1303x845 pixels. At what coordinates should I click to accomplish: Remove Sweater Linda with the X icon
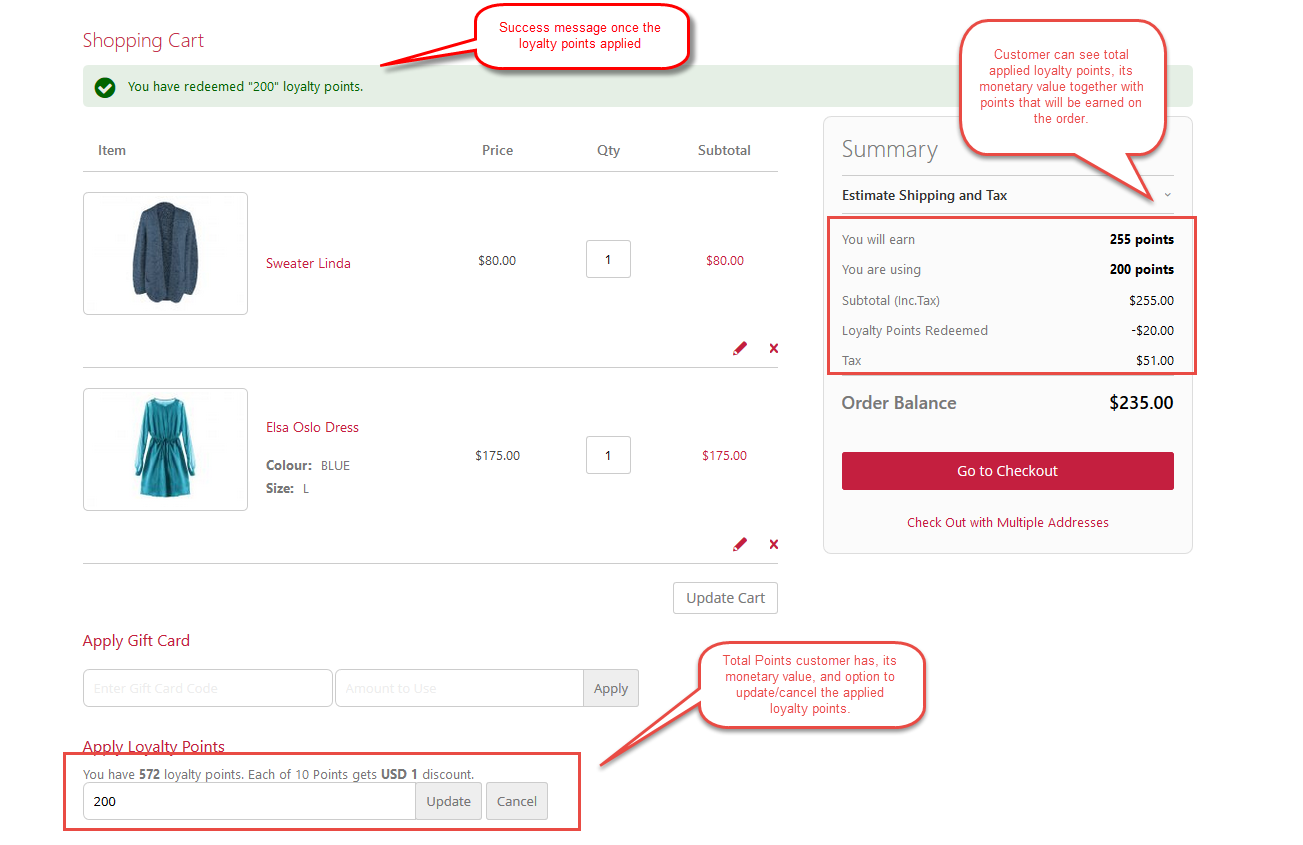773,348
